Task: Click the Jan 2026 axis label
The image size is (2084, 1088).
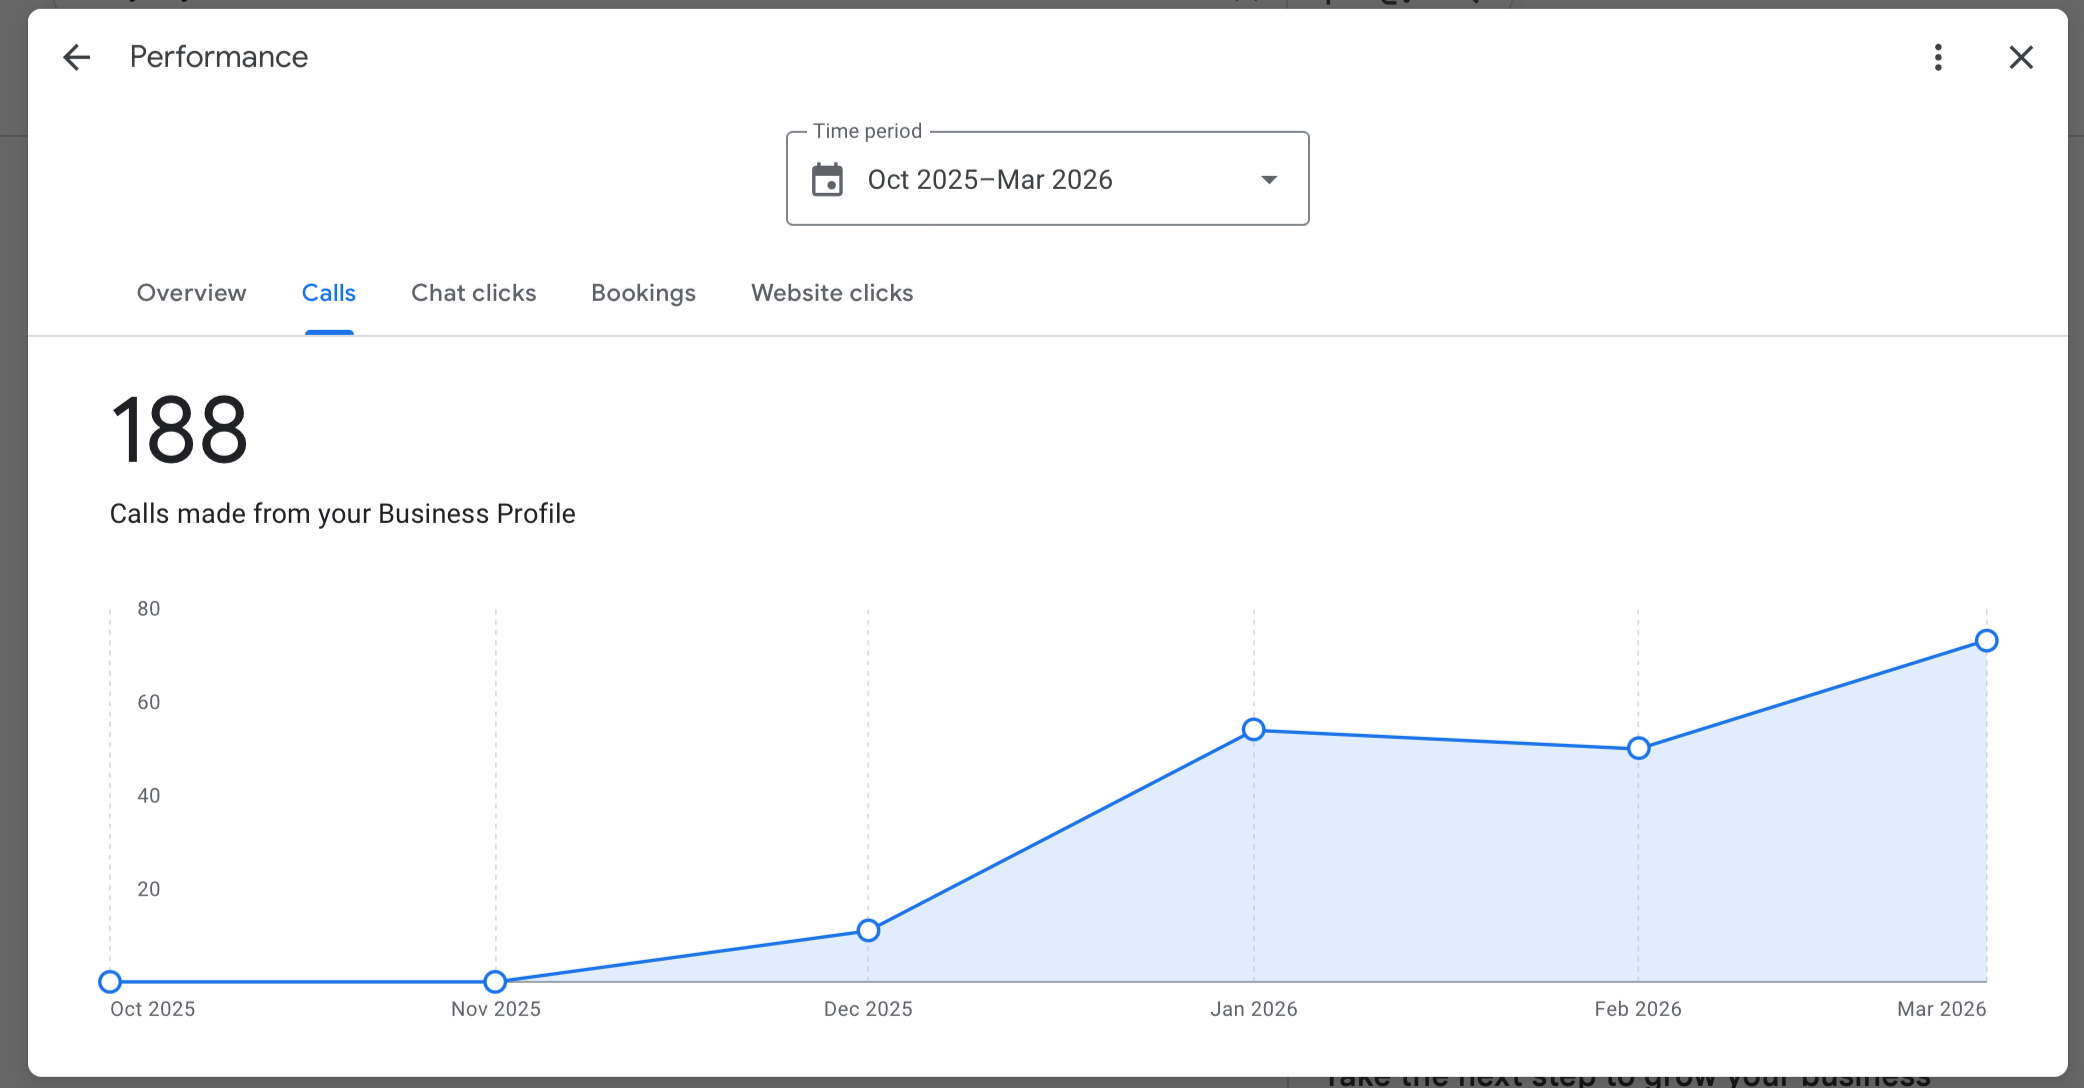Action: coord(1253,1009)
